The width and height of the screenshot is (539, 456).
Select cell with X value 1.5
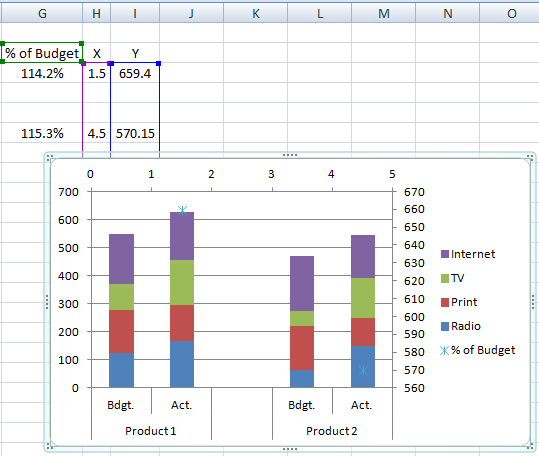pyautogui.click(x=97, y=73)
